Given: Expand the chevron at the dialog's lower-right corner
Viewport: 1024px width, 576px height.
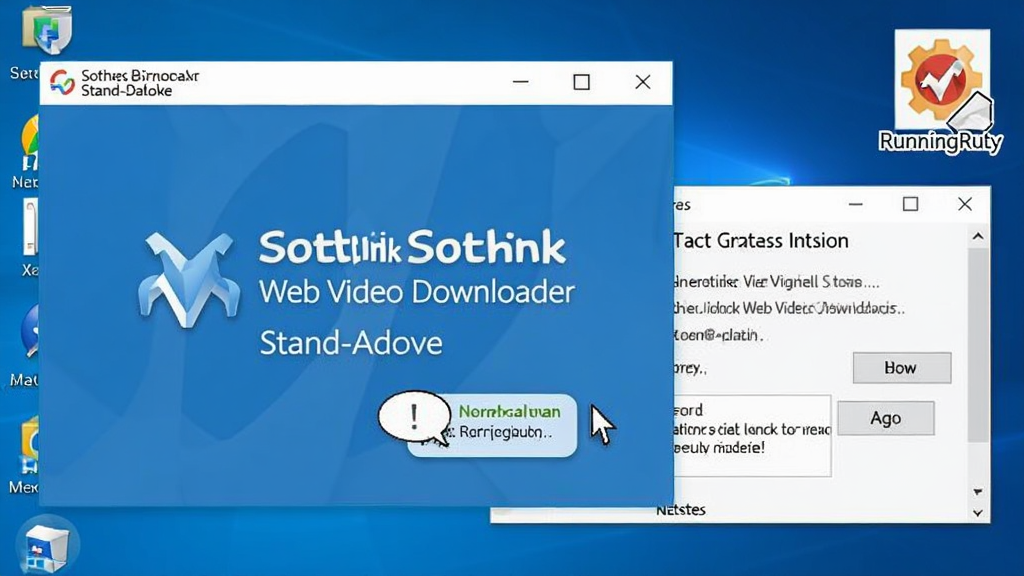Looking at the screenshot, I should click(x=978, y=513).
